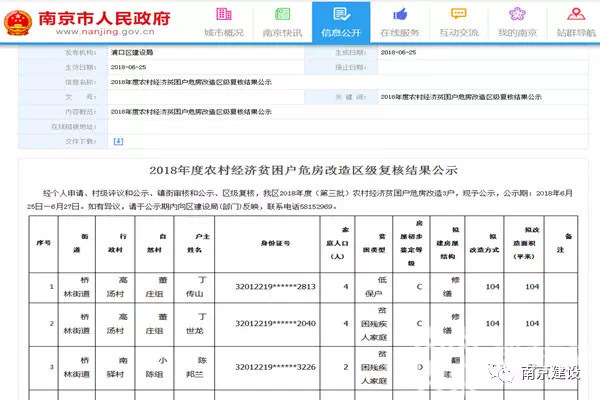This screenshot has width=600, height=400.
Task: Click the Nanjing government national emblem logo
Action: (x=18, y=23)
